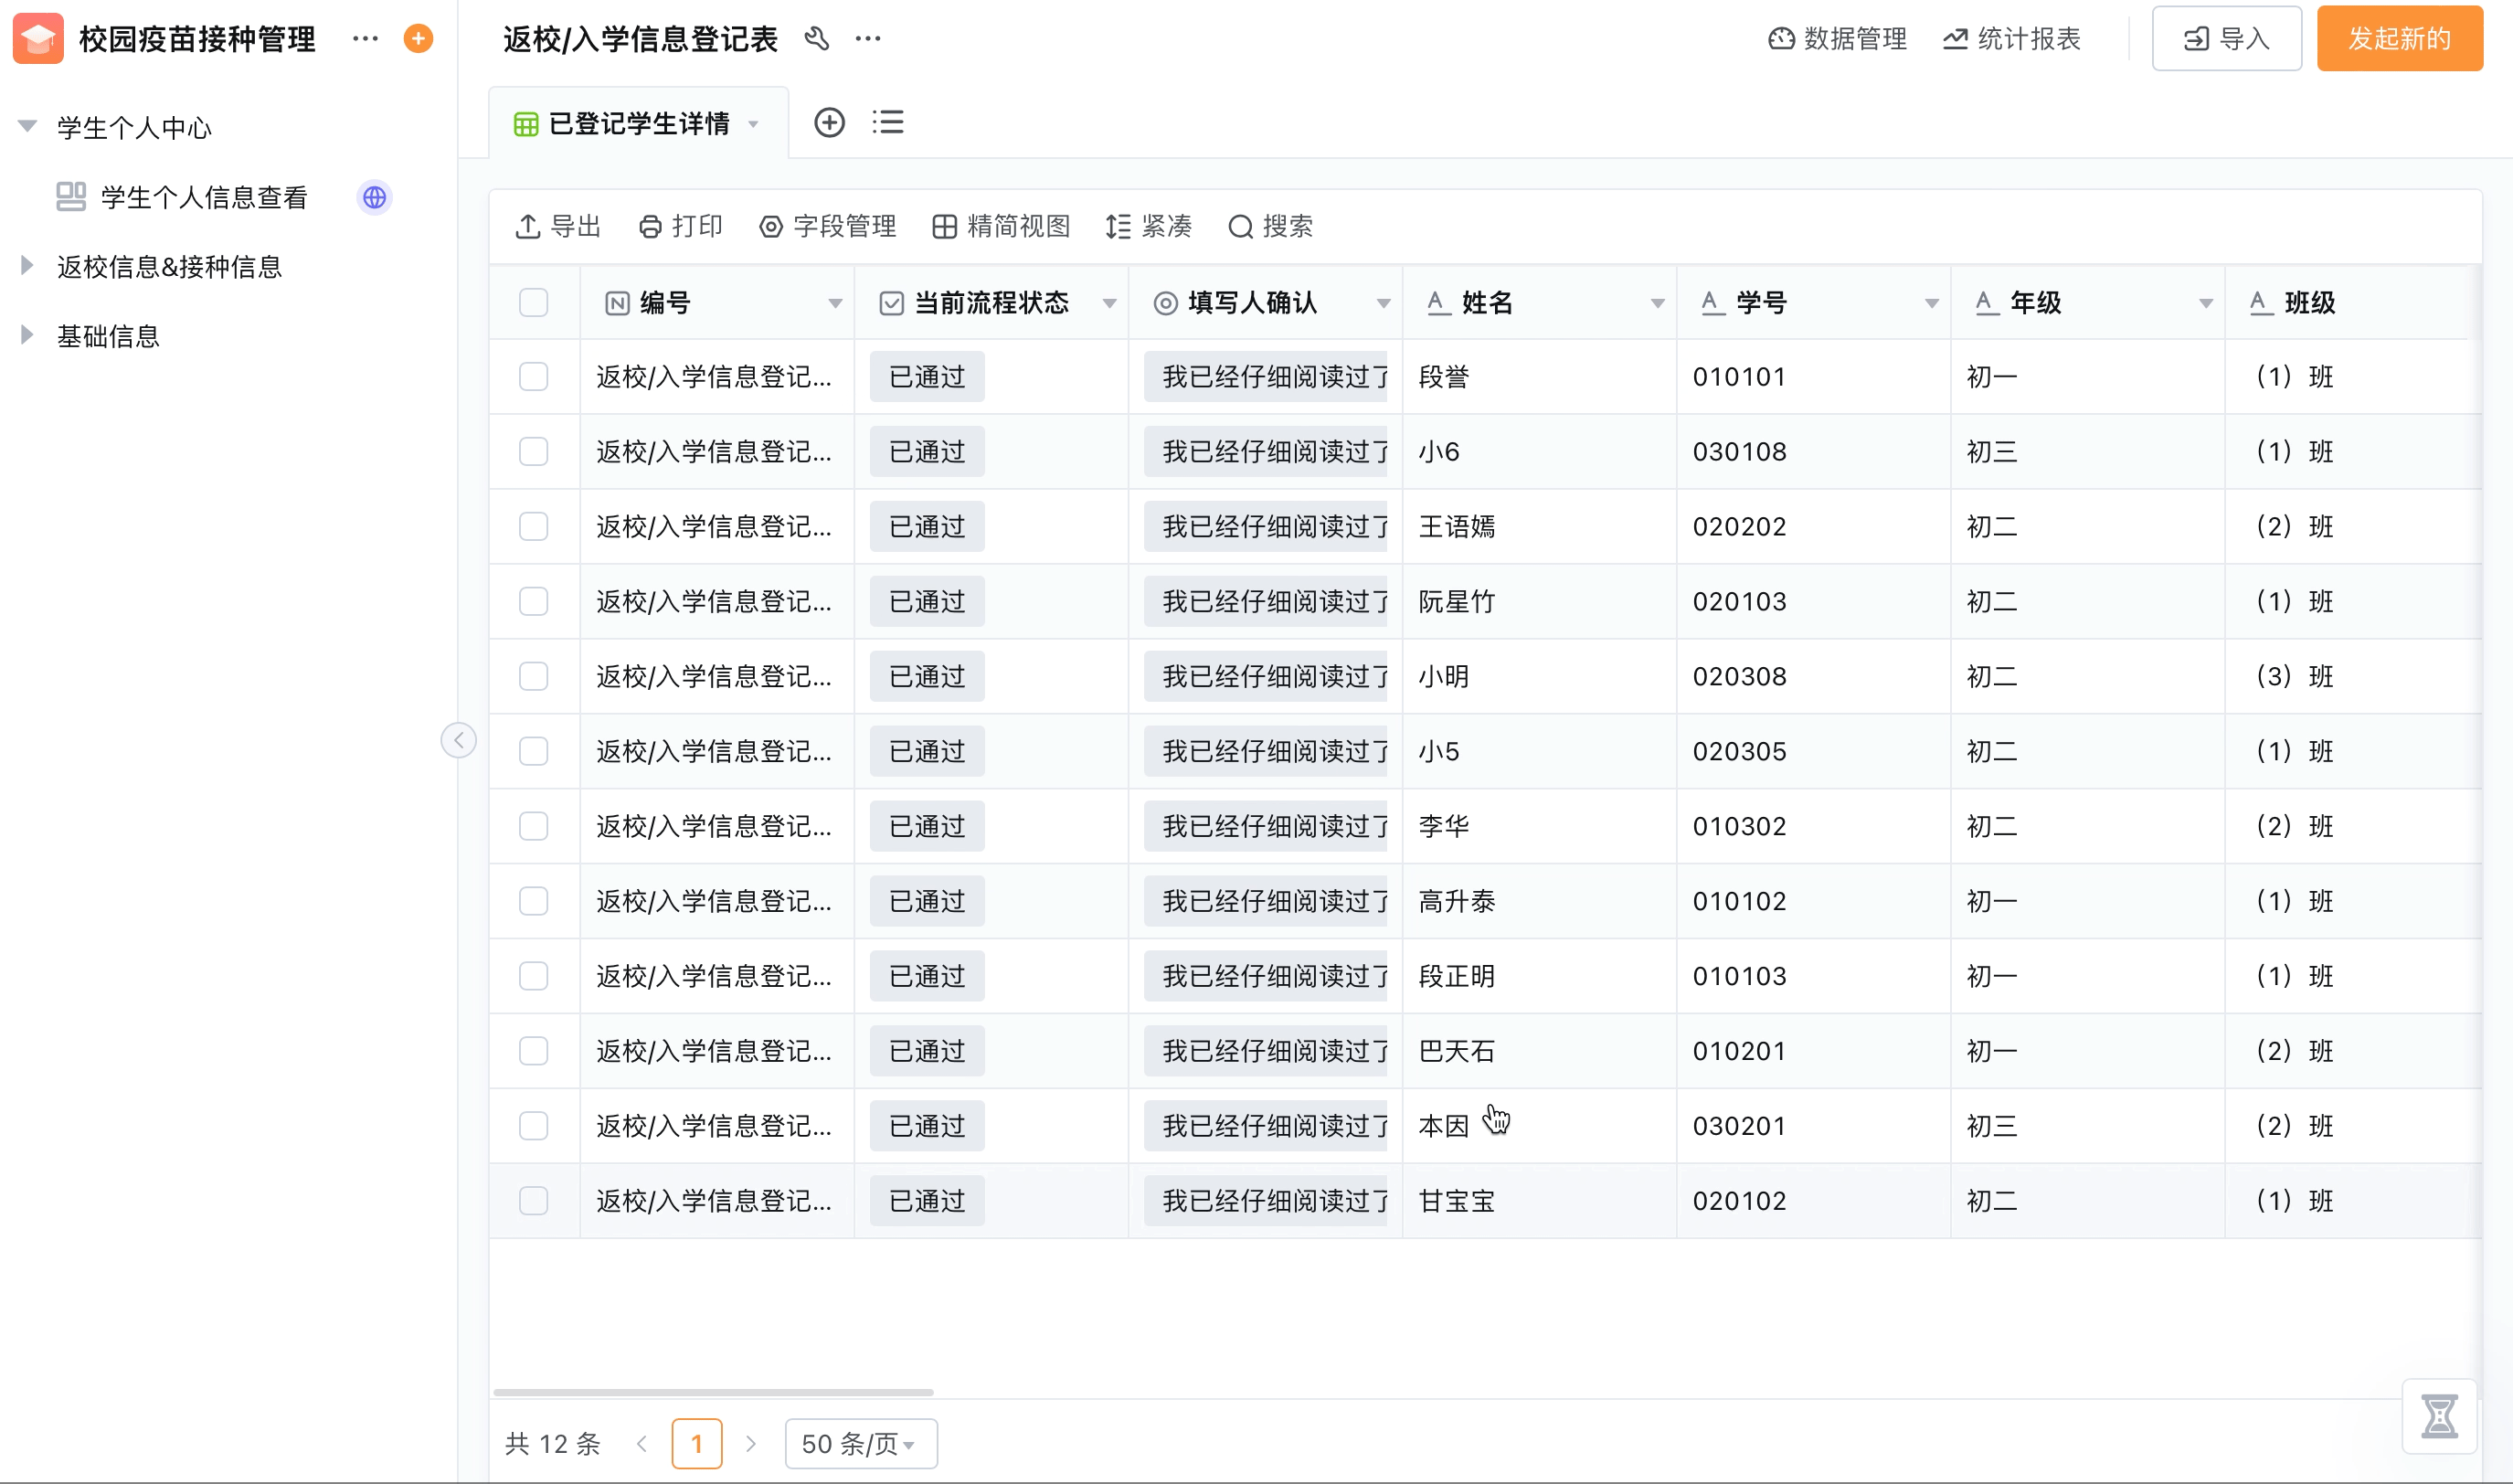Screen dimensions: 2513x1484
Task: Open more options dots beside form title
Action: pos(868,38)
